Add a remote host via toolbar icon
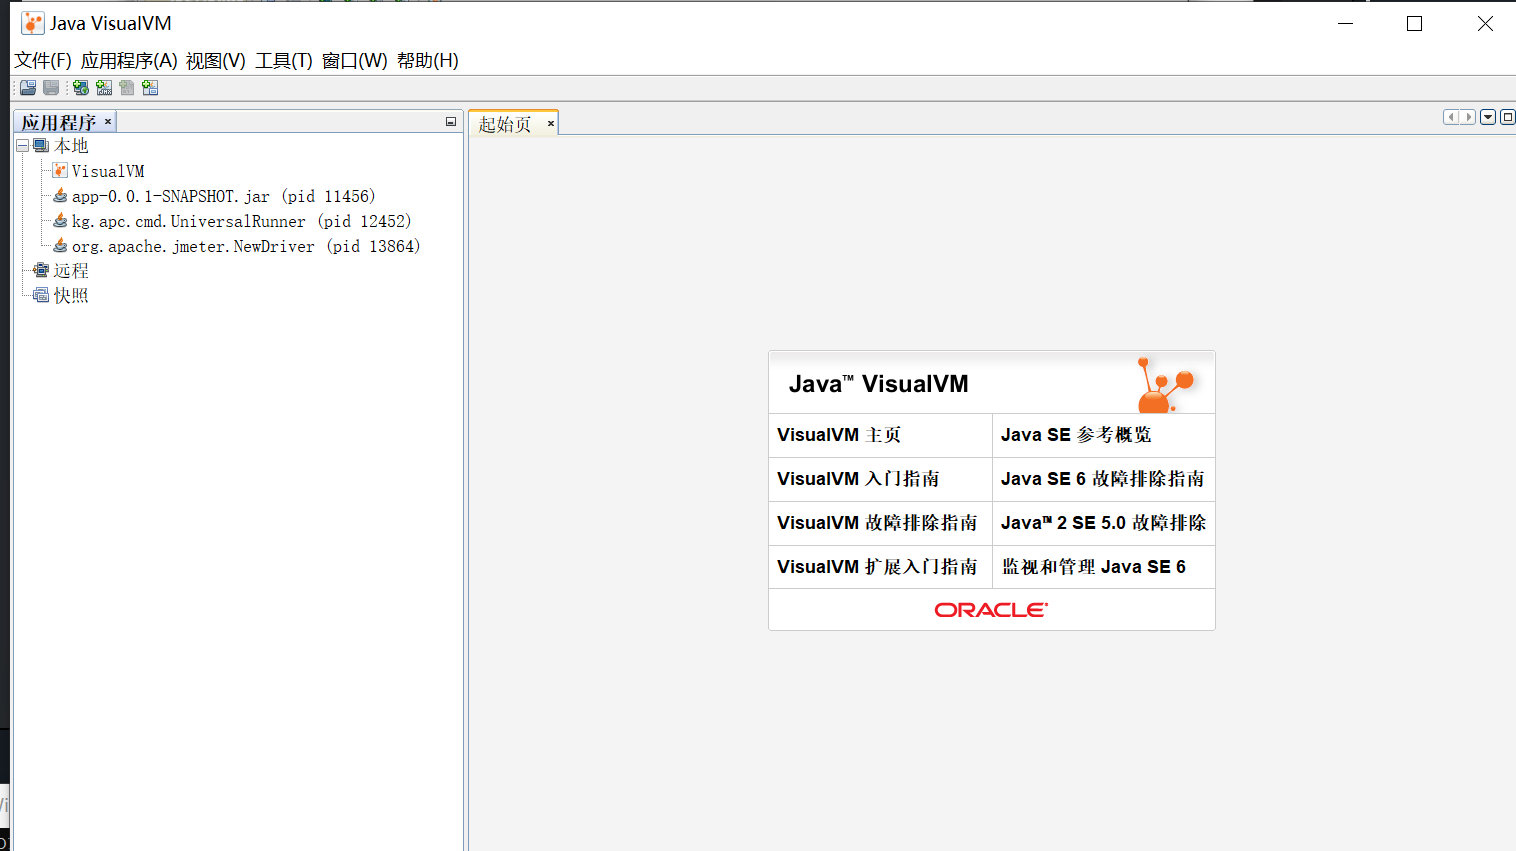 tap(81, 88)
